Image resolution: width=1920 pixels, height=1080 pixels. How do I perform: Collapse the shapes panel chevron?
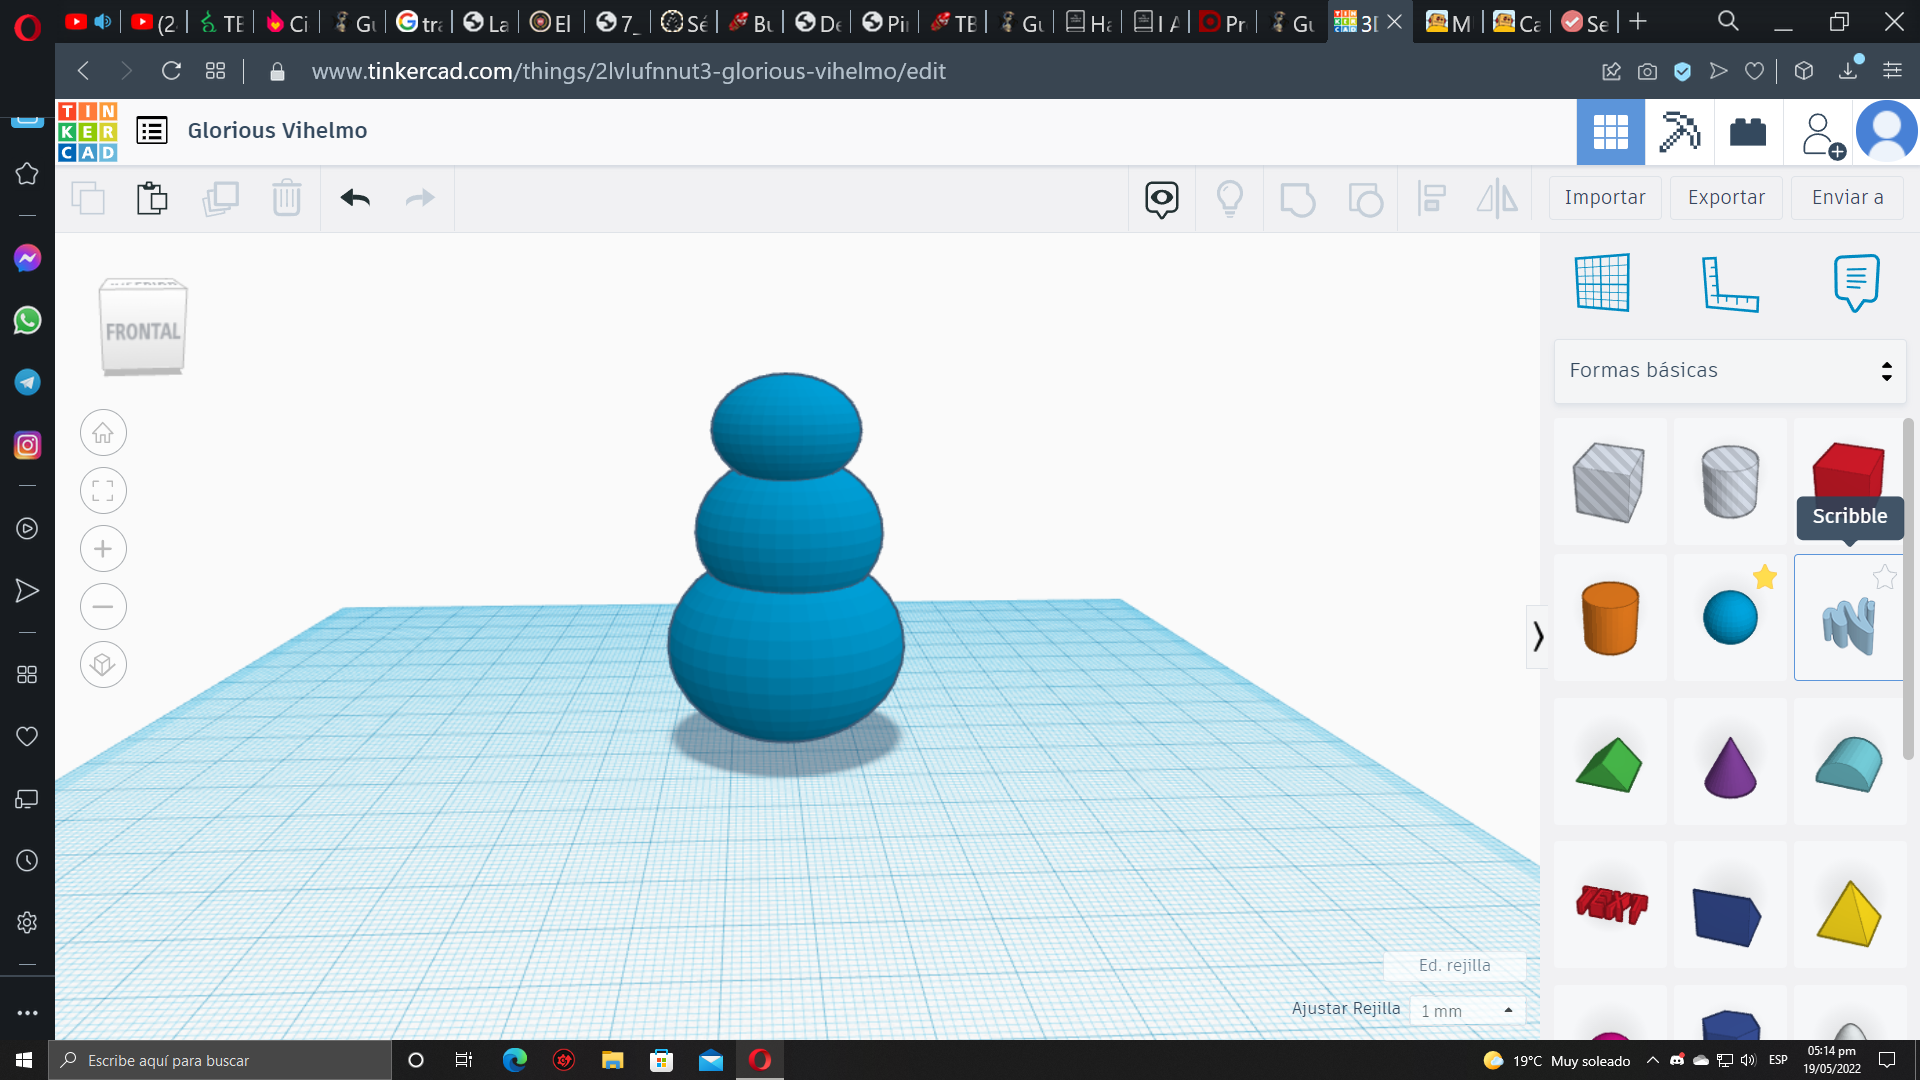click(1537, 636)
